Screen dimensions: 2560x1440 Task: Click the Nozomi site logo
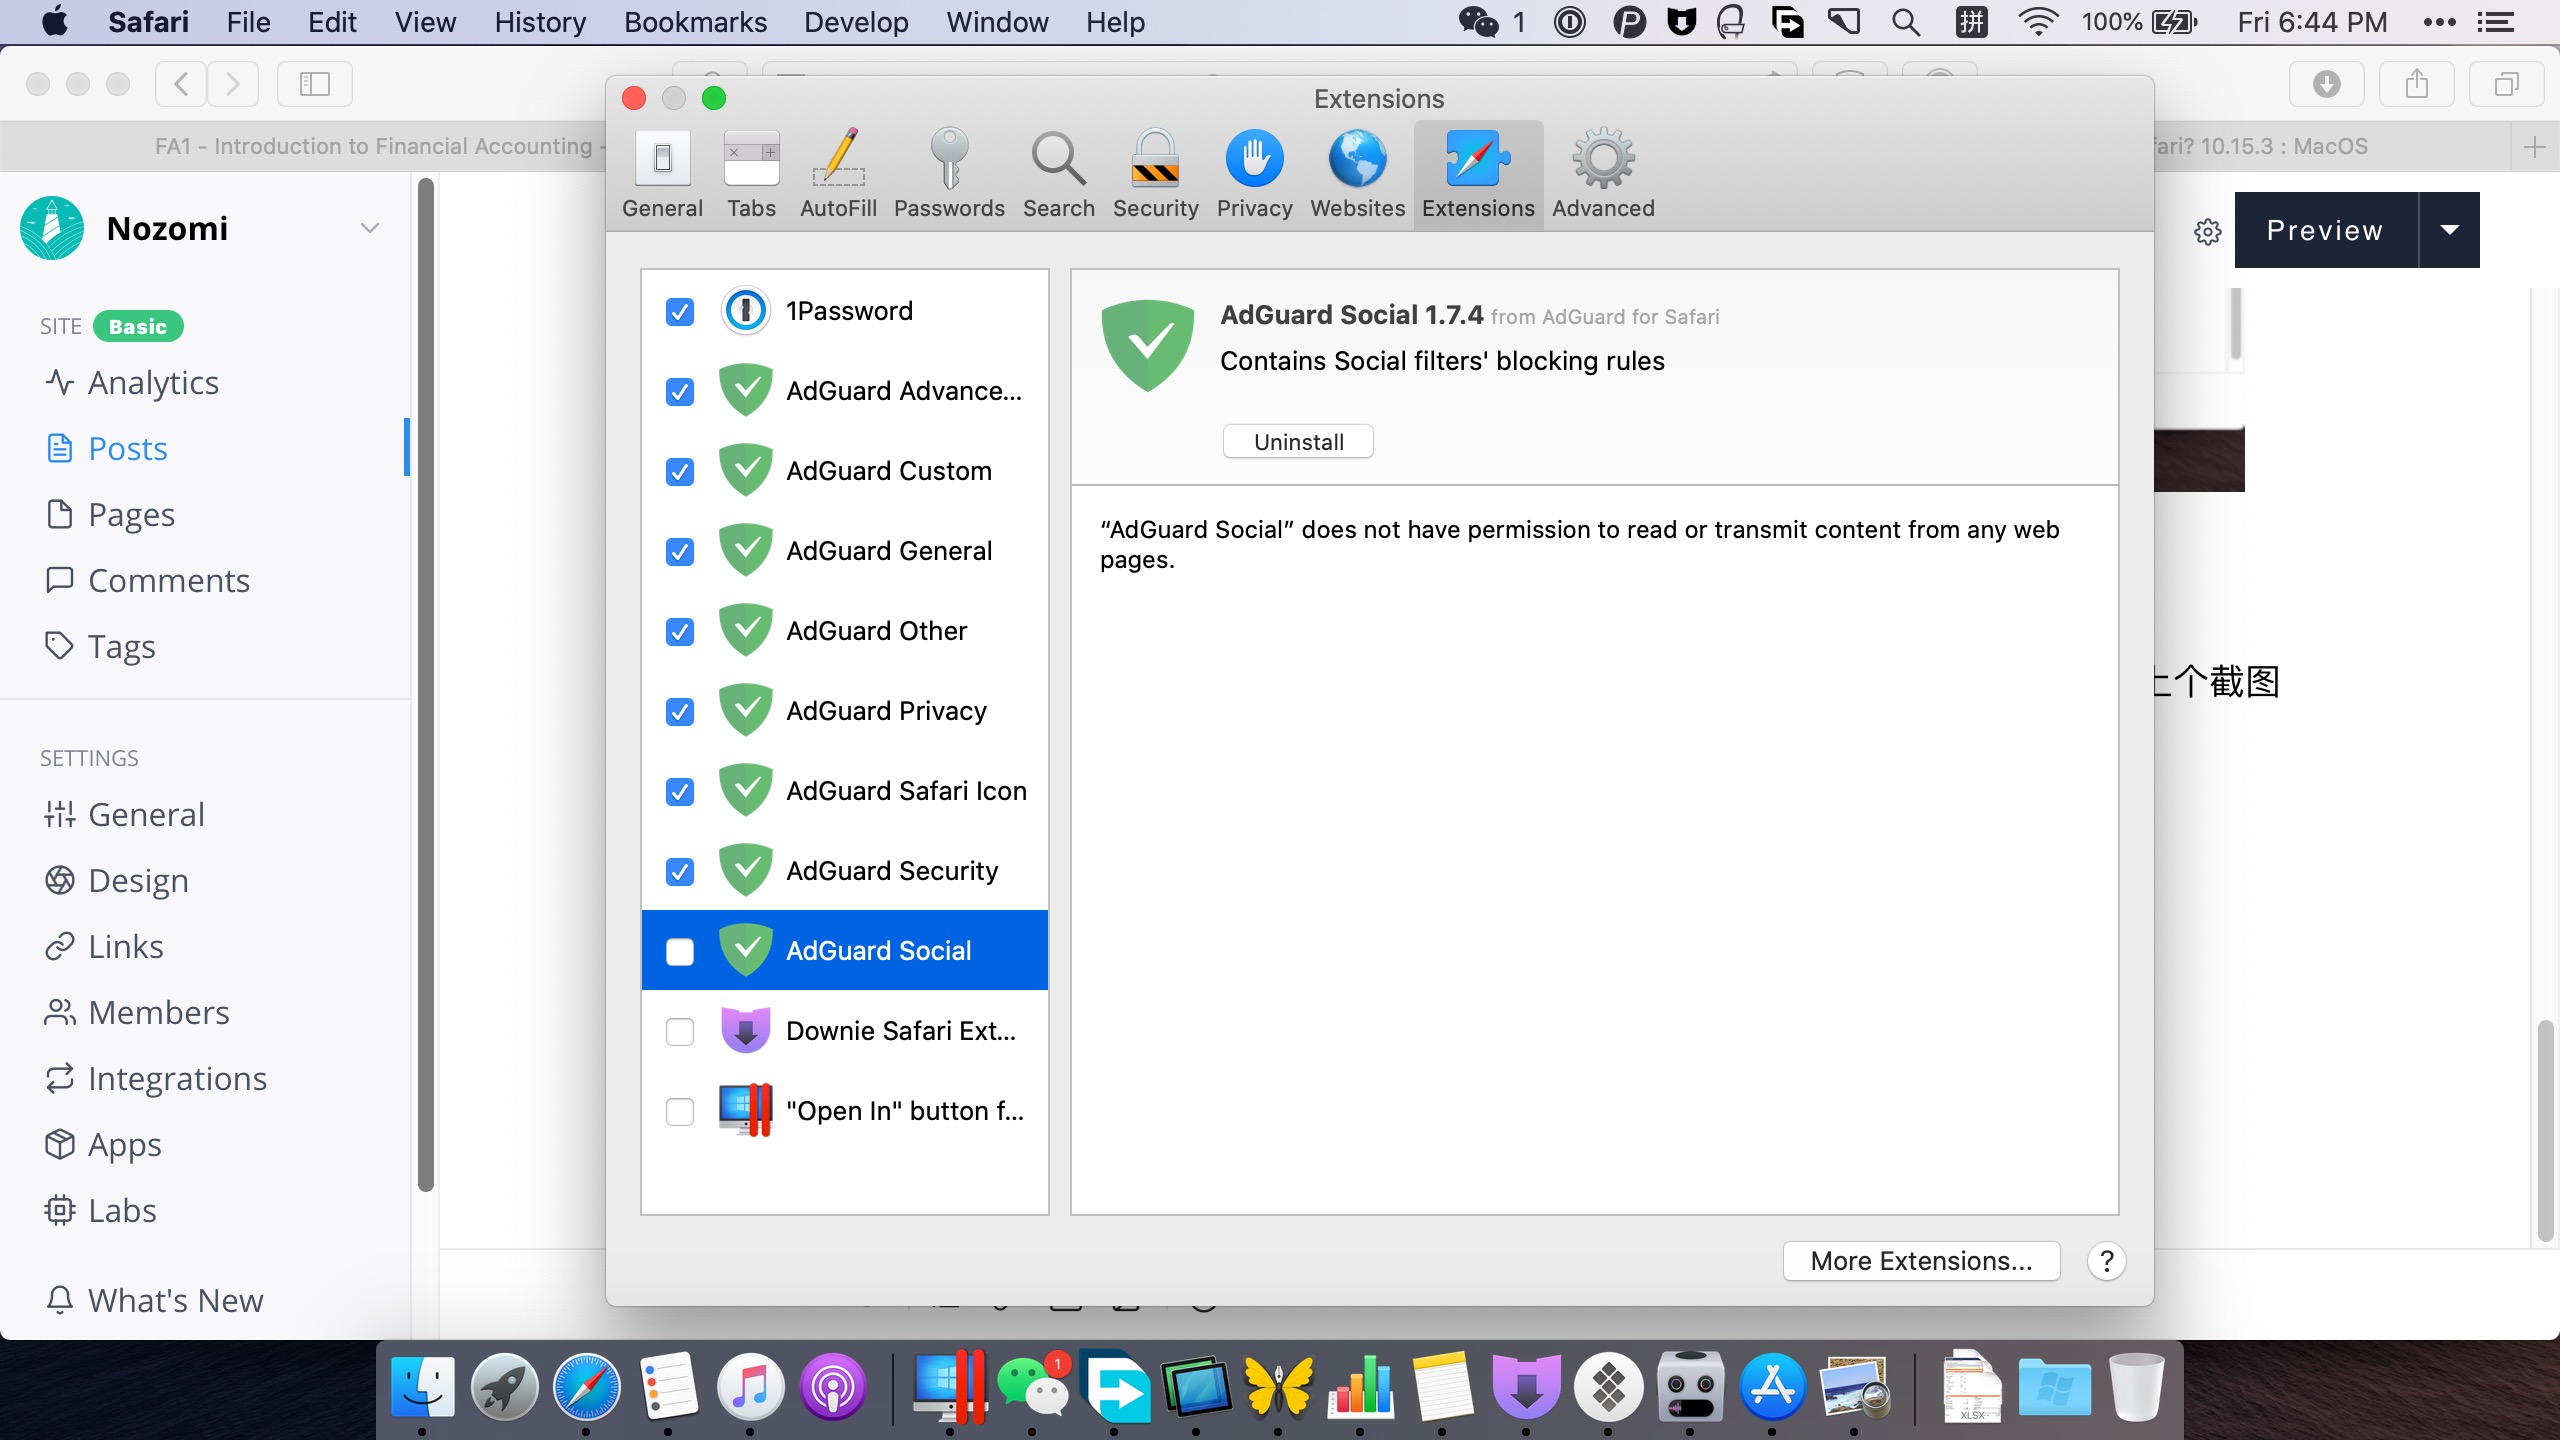click(52, 228)
